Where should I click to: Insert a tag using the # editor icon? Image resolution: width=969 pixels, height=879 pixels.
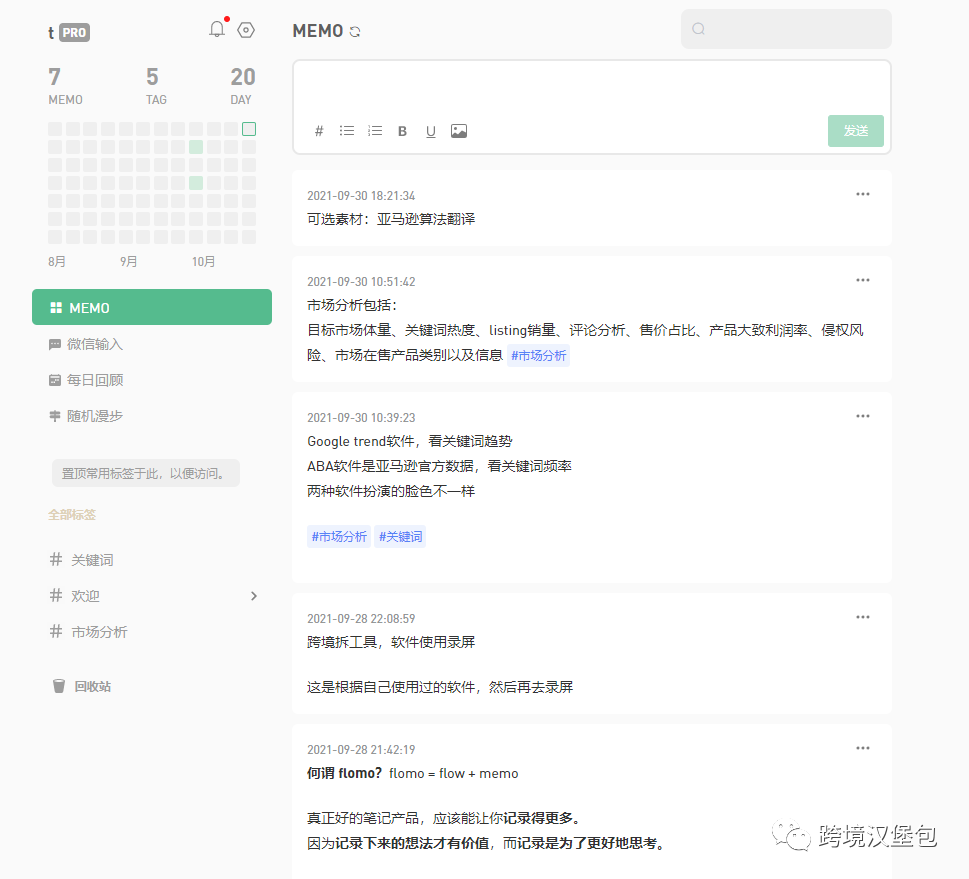tap(318, 131)
